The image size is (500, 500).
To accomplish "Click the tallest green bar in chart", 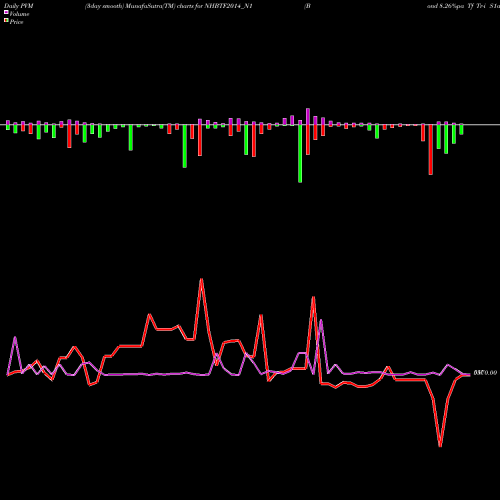I will [x=300, y=153].
